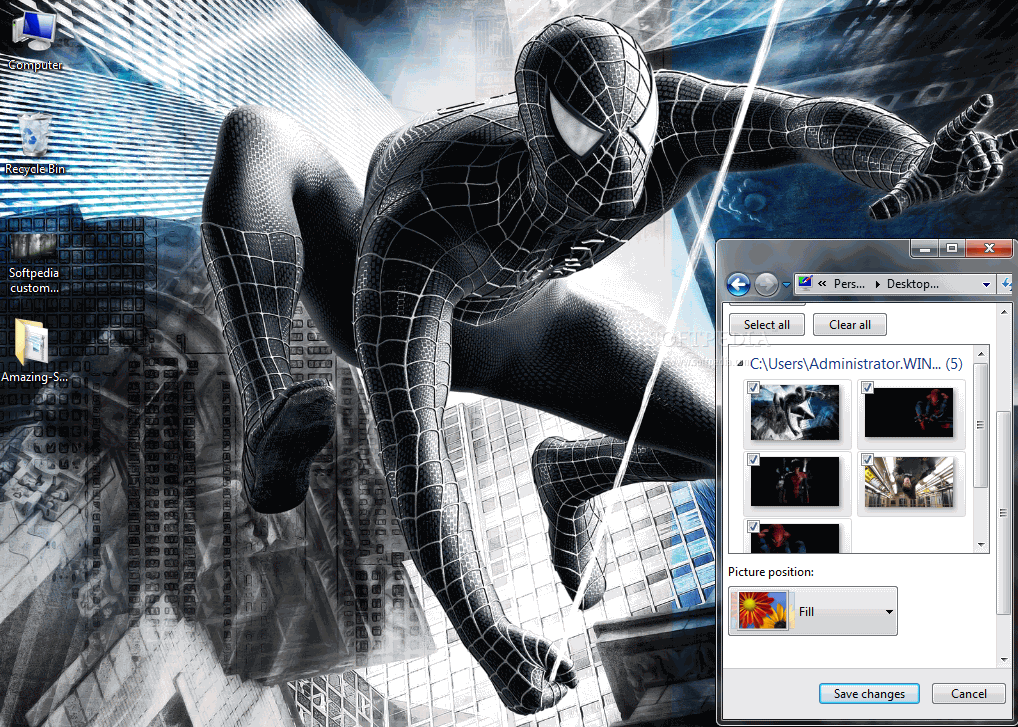1018x727 pixels.
Task: Click the outer window scrollbar down arrow
Action: tap(1004, 659)
